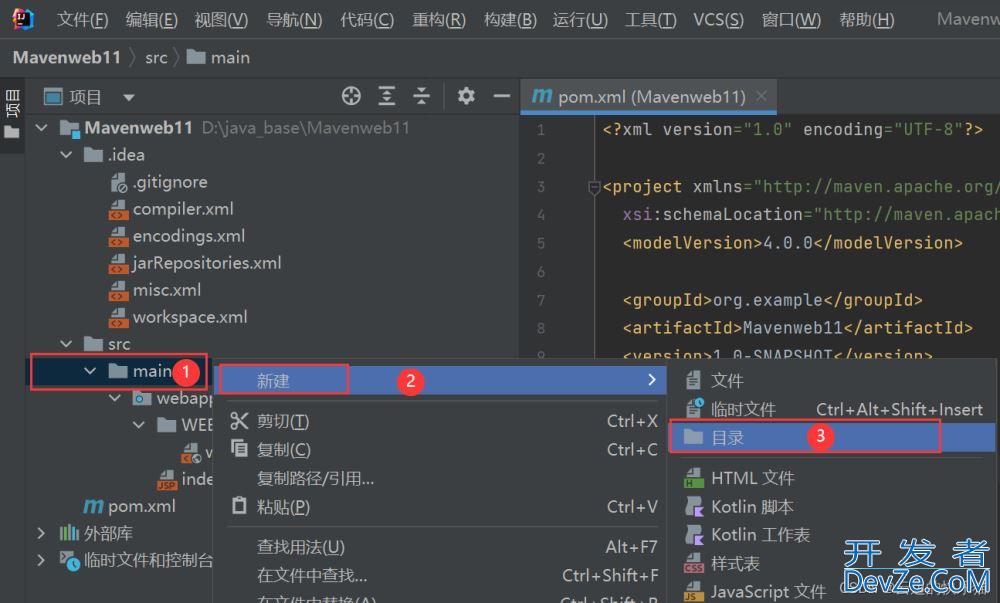Open the 导航(N) menu
Image resolution: width=1000 pixels, height=603 pixels.
tap(294, 20)
